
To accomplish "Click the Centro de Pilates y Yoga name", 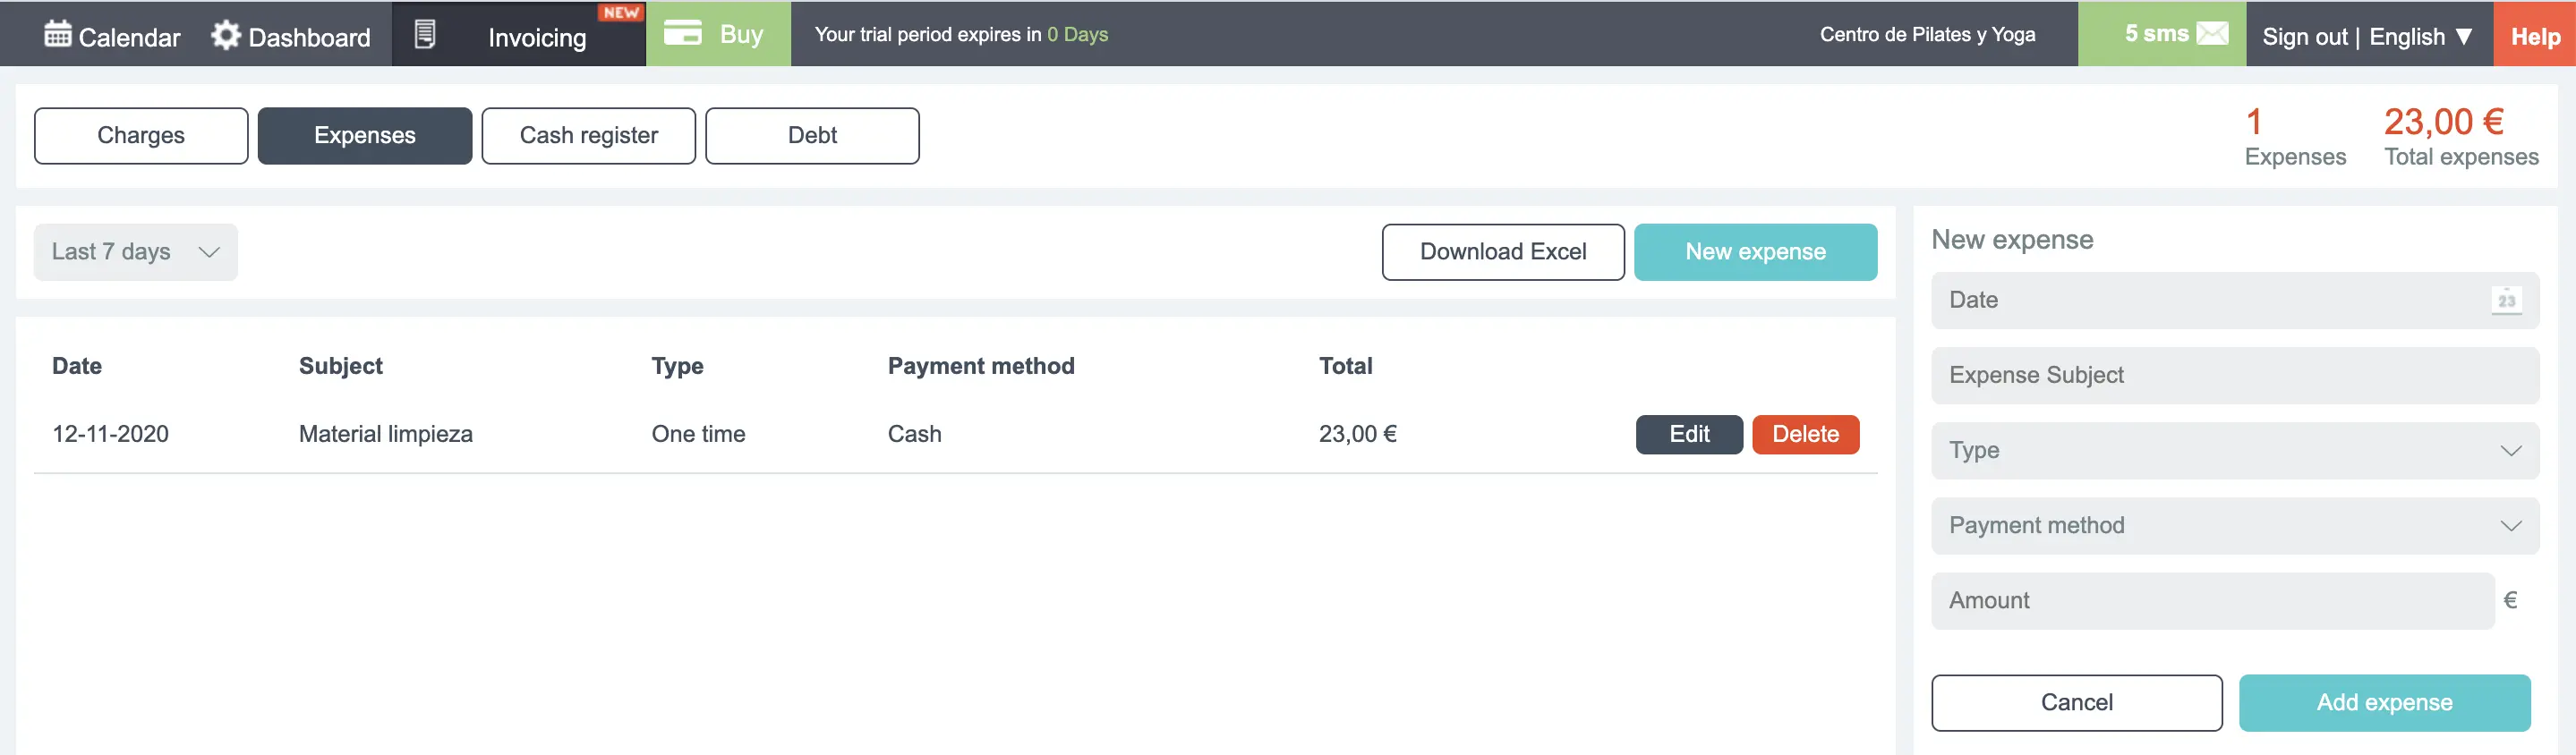I will tap(1927, 35).
